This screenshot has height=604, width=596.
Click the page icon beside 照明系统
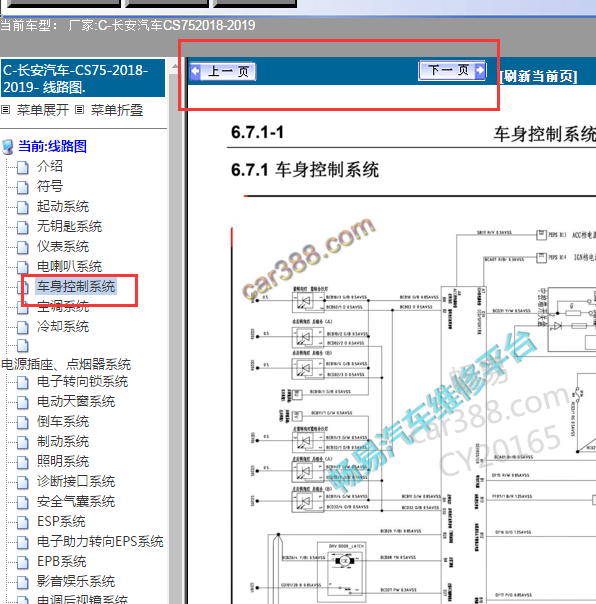pos(23,463)
